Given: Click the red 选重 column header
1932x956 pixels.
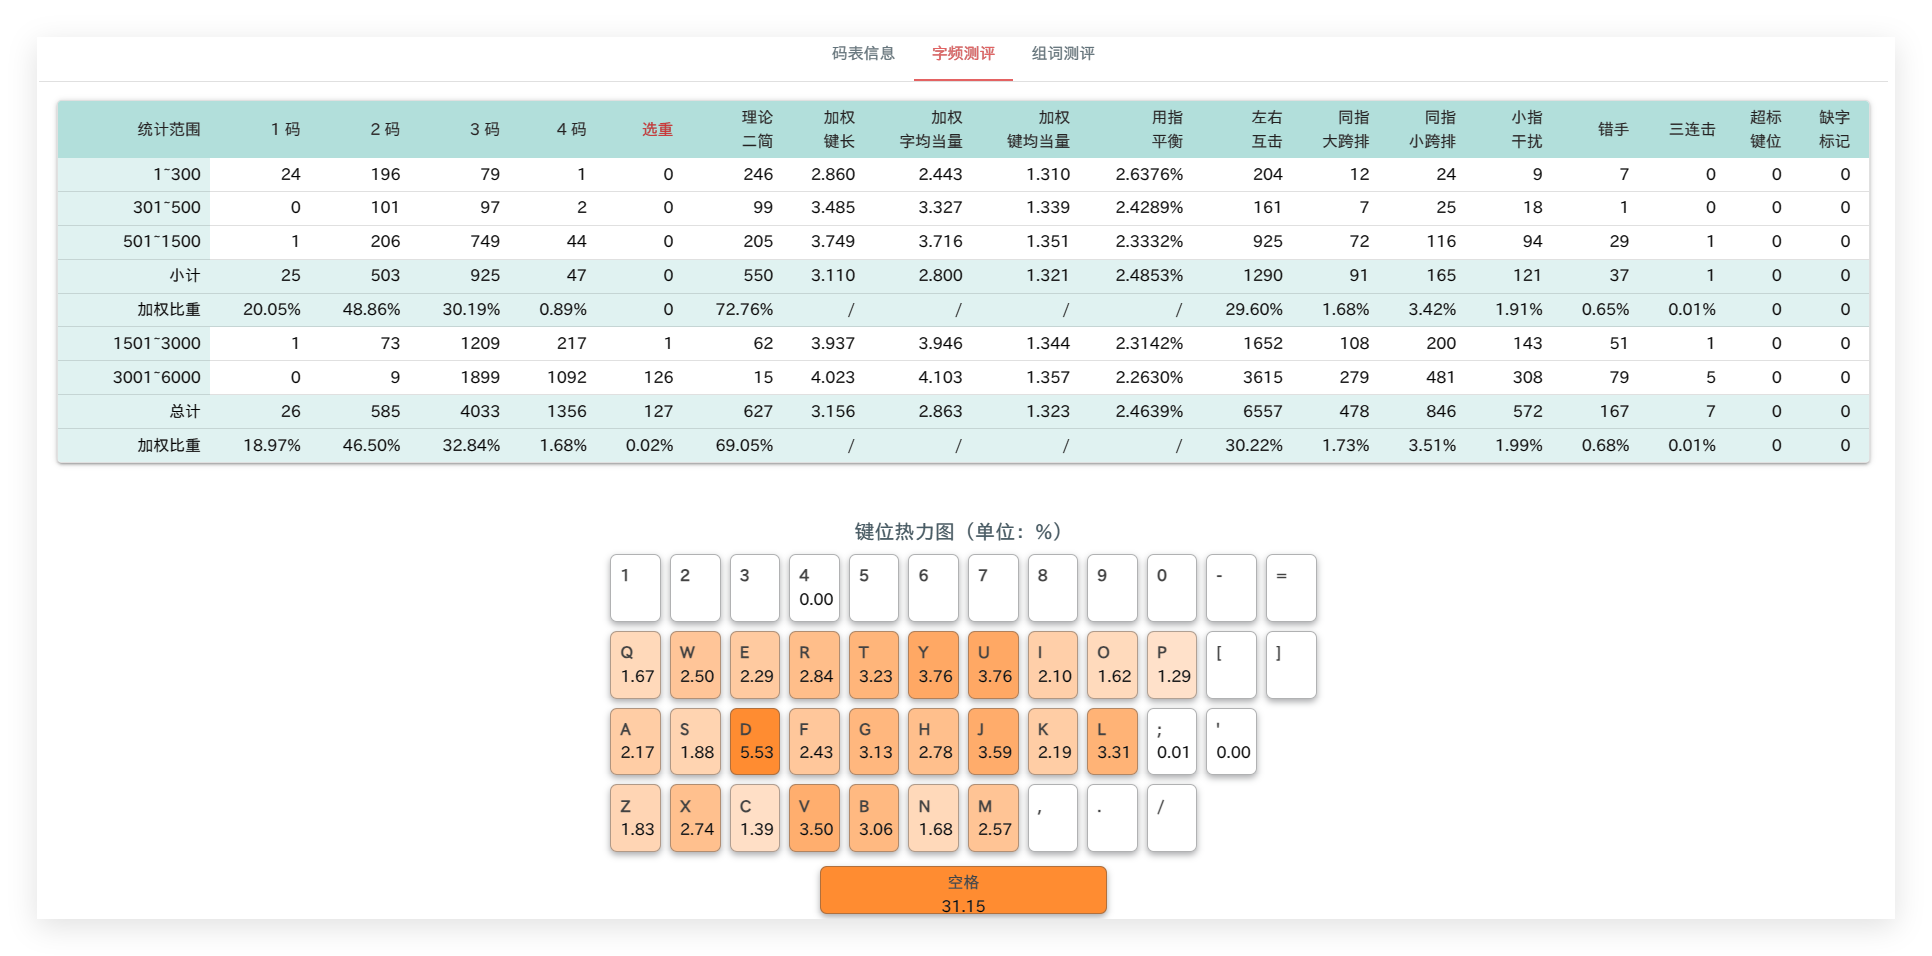Looking at the screenshot, I should coord(657,129).
